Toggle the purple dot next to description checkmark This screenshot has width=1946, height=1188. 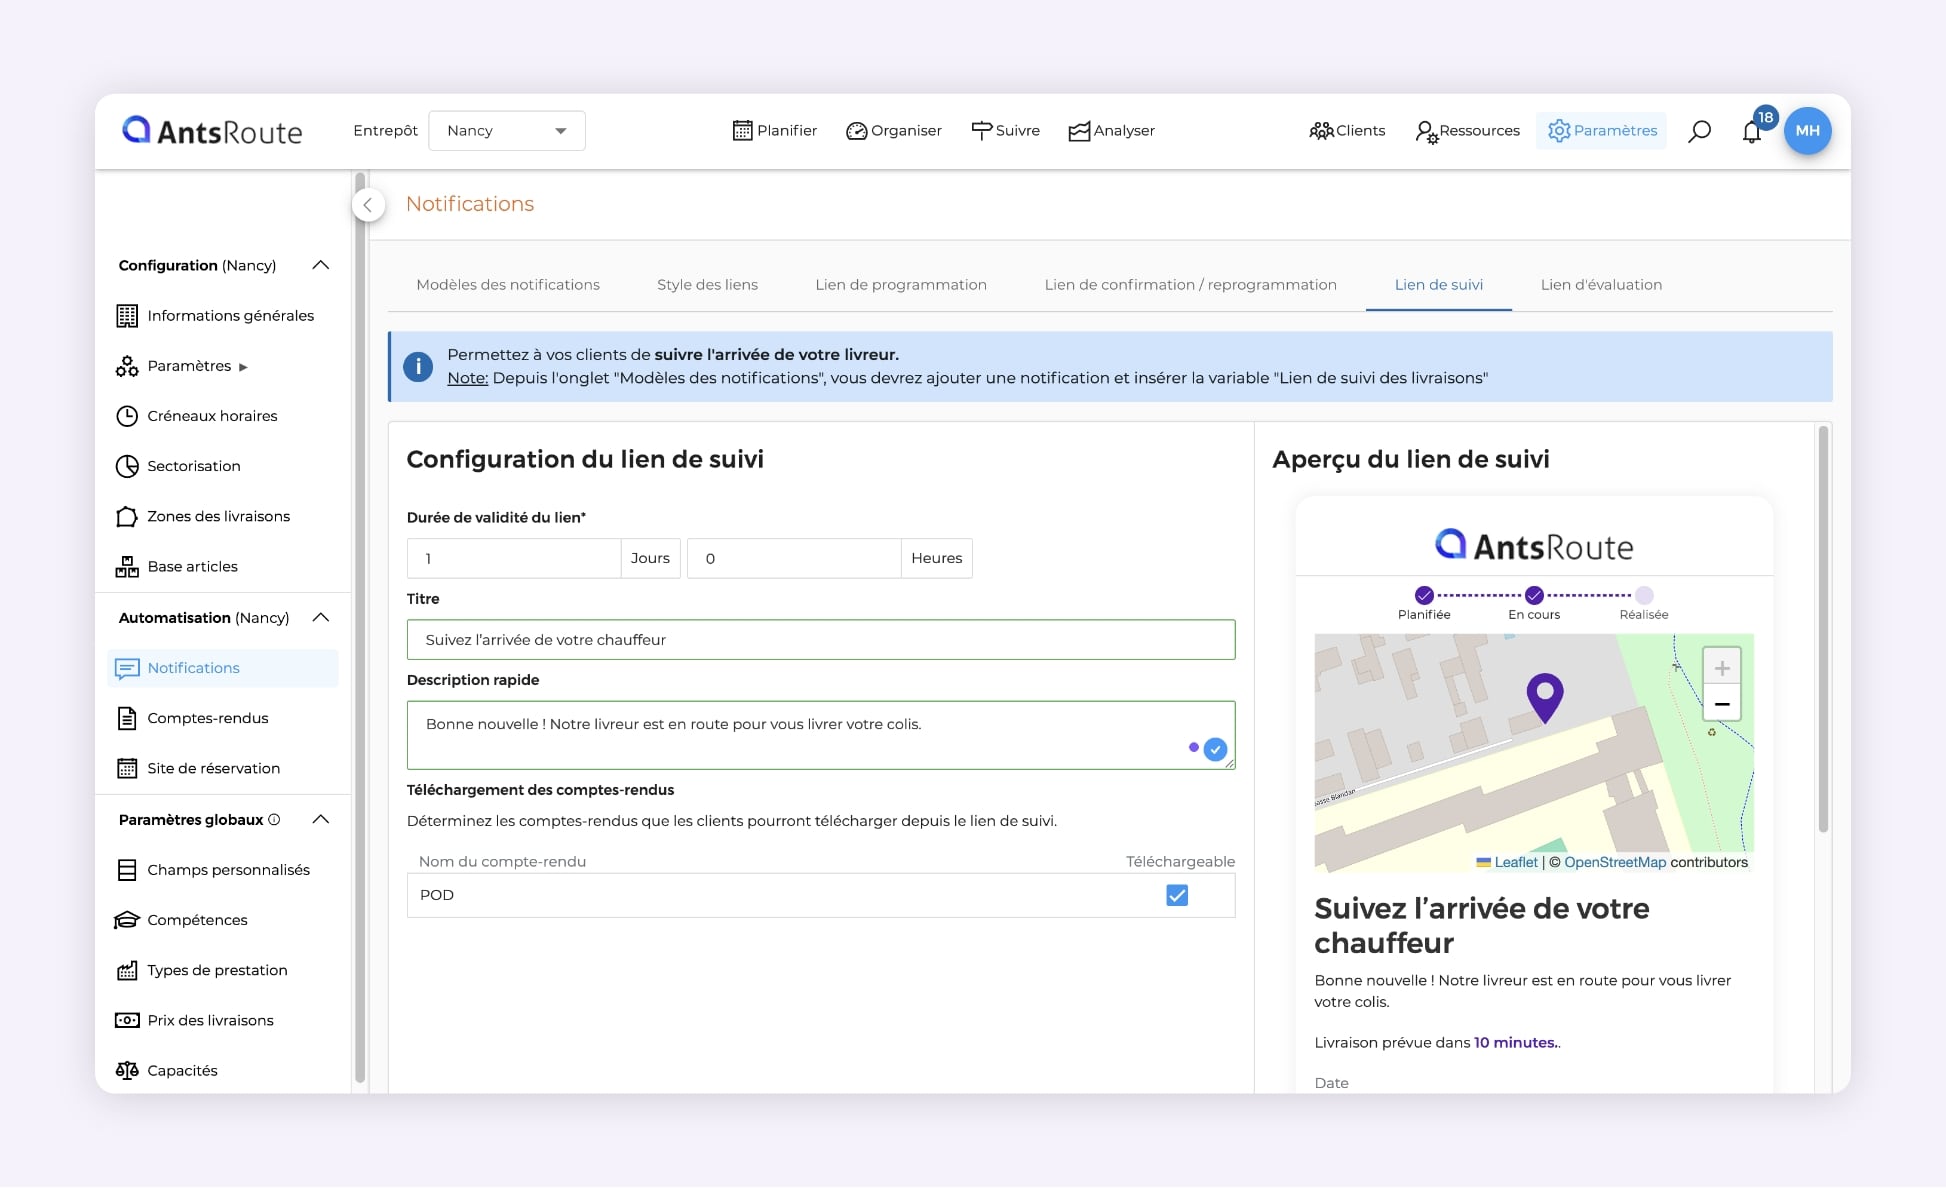point(1195,747)
